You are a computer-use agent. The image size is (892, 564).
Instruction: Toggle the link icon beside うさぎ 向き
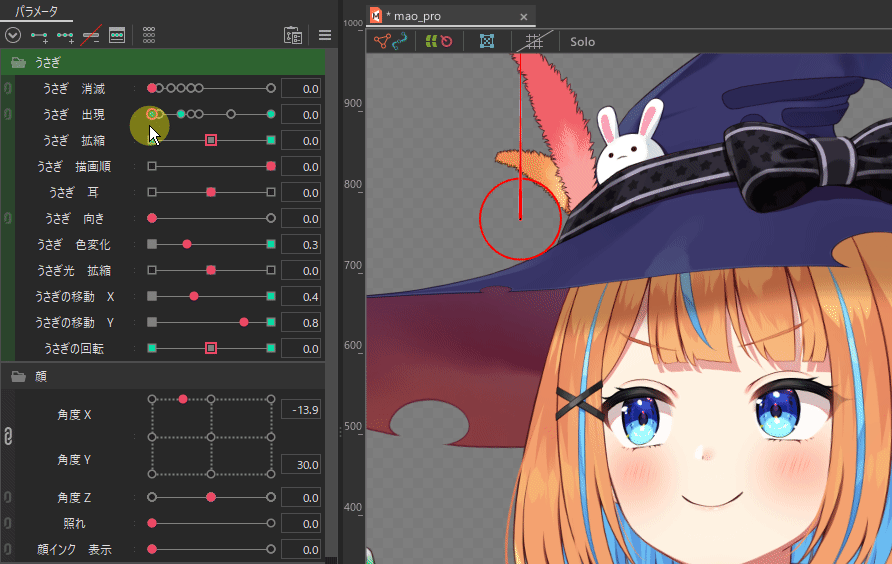8,219
